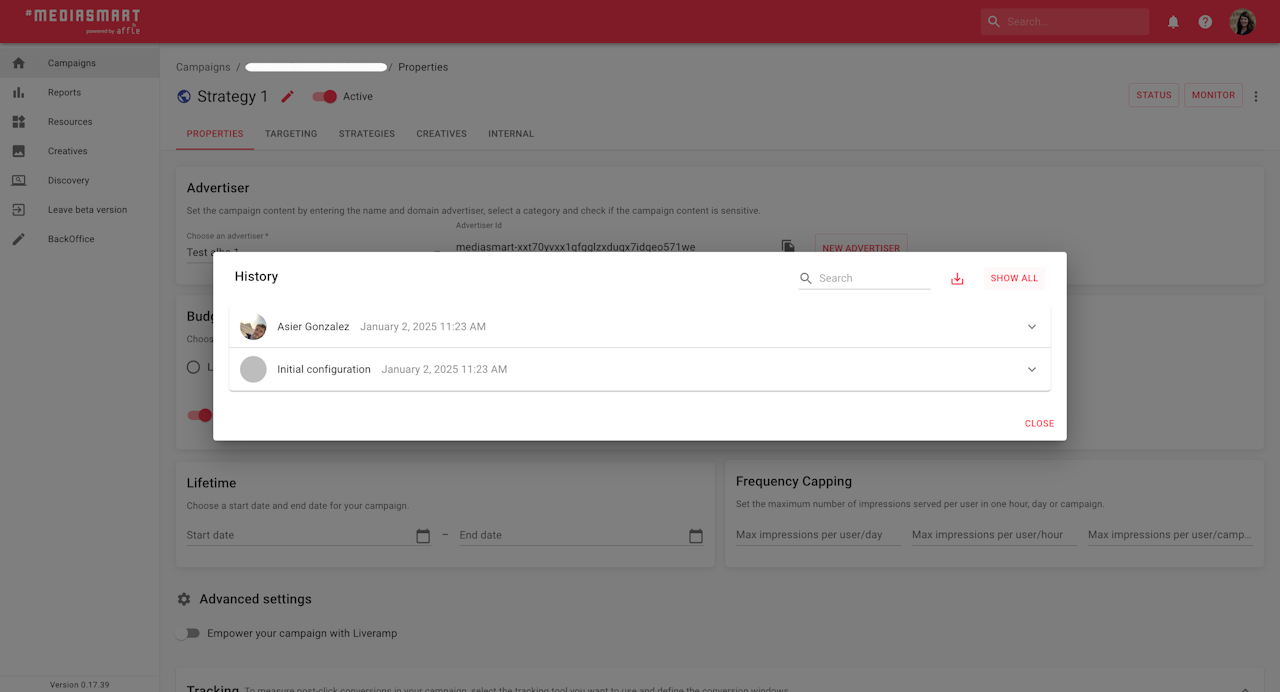
Task: Expand the Asier Gonzalez history entry
Action: point(1032,327)
